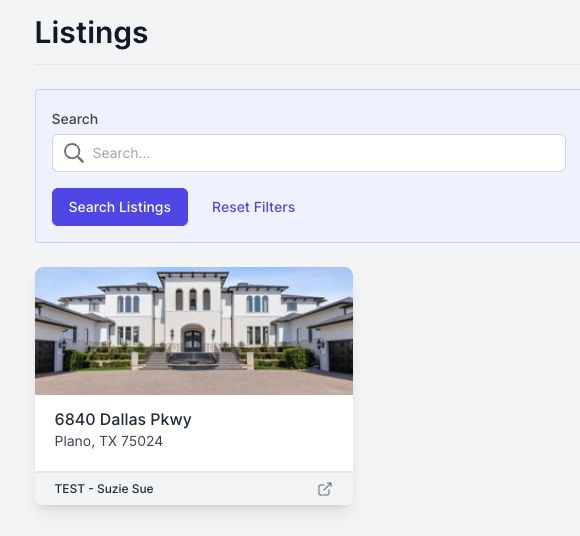
Task: Click the Listings page heading
Action: click(x=91, y=33)
